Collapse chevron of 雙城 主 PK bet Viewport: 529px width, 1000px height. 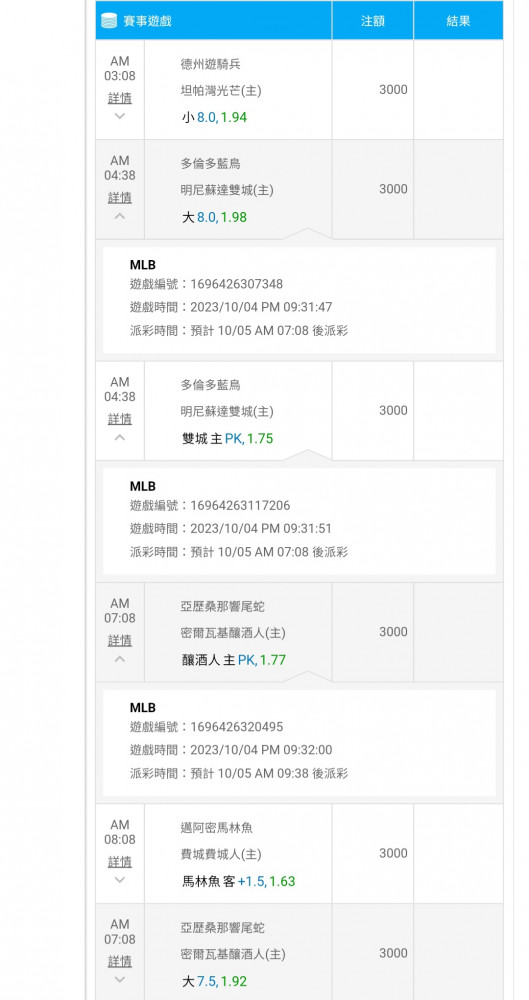pyautogui.click(x=119, y=437)
